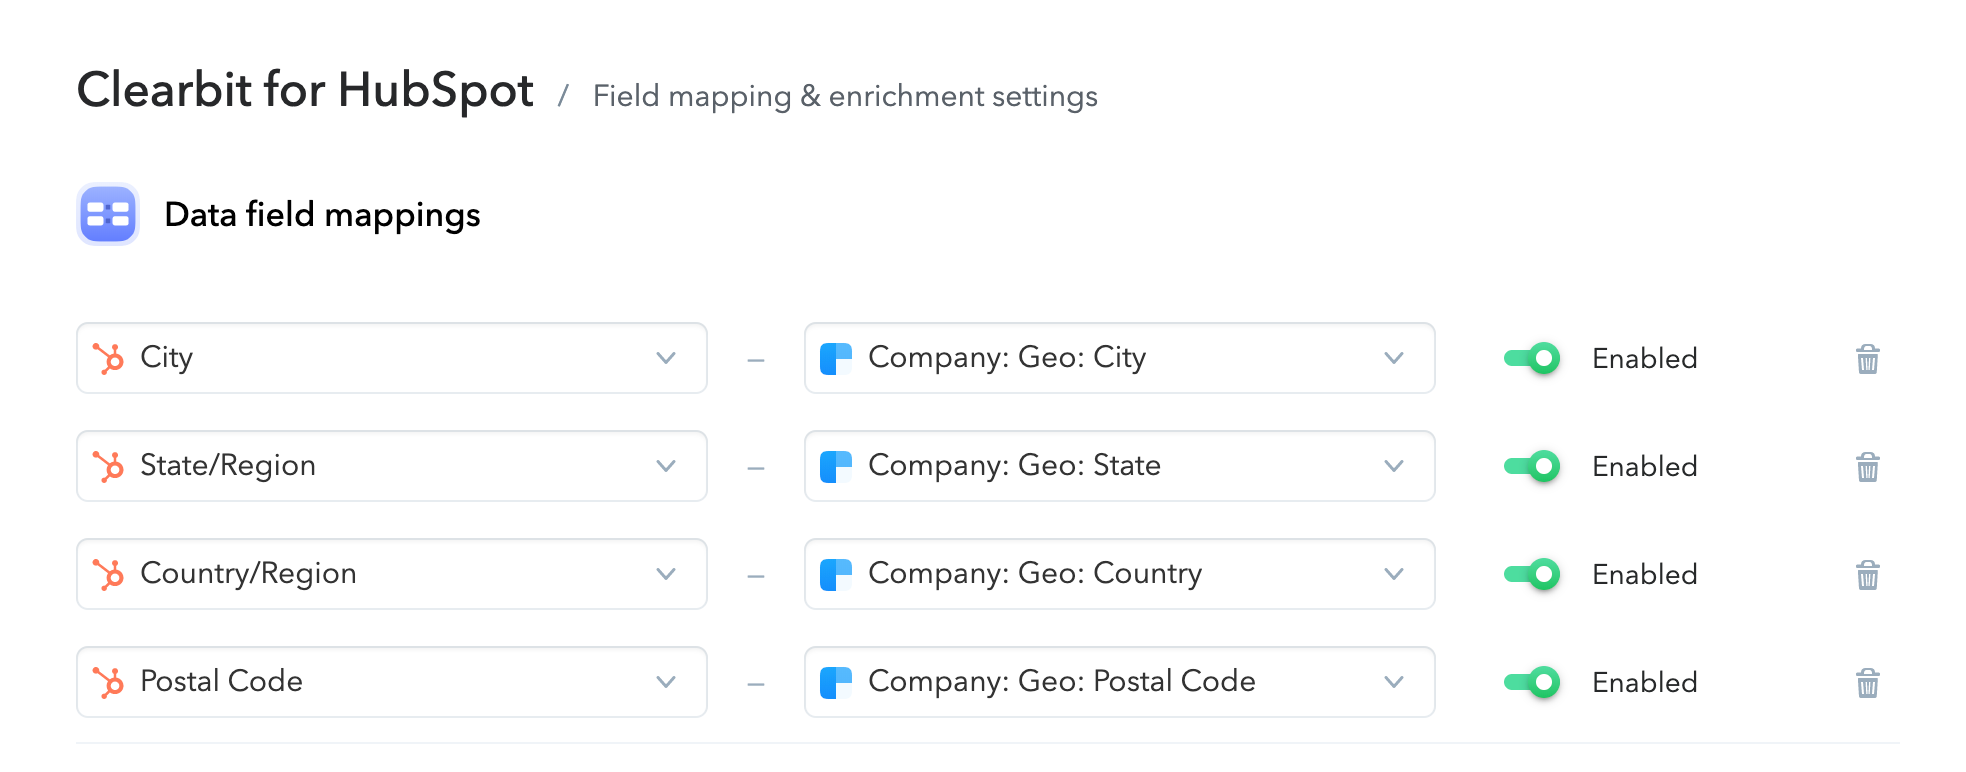Delete the State/Region mapping row
The image size is (1966, 772).
pyautogui.click(x=1867, y=467)
